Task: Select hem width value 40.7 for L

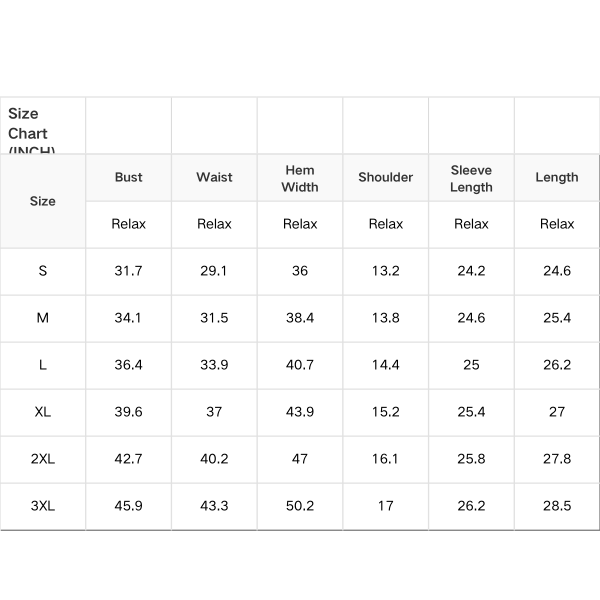Action: 300,365
